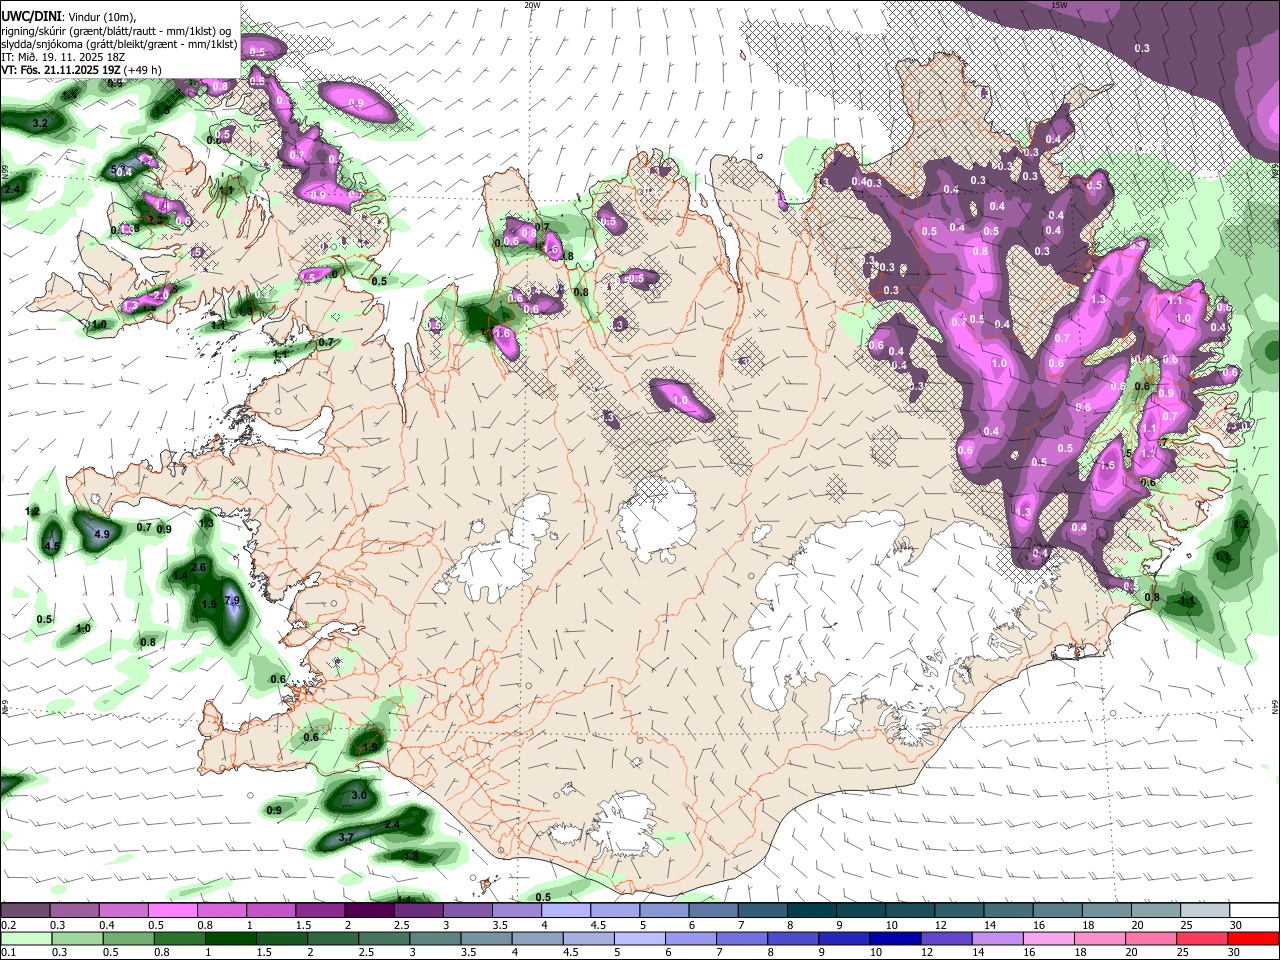Click the 4.9 rainfall value on the map
This screenshot has width=1280, height=960.
point(101,534)
